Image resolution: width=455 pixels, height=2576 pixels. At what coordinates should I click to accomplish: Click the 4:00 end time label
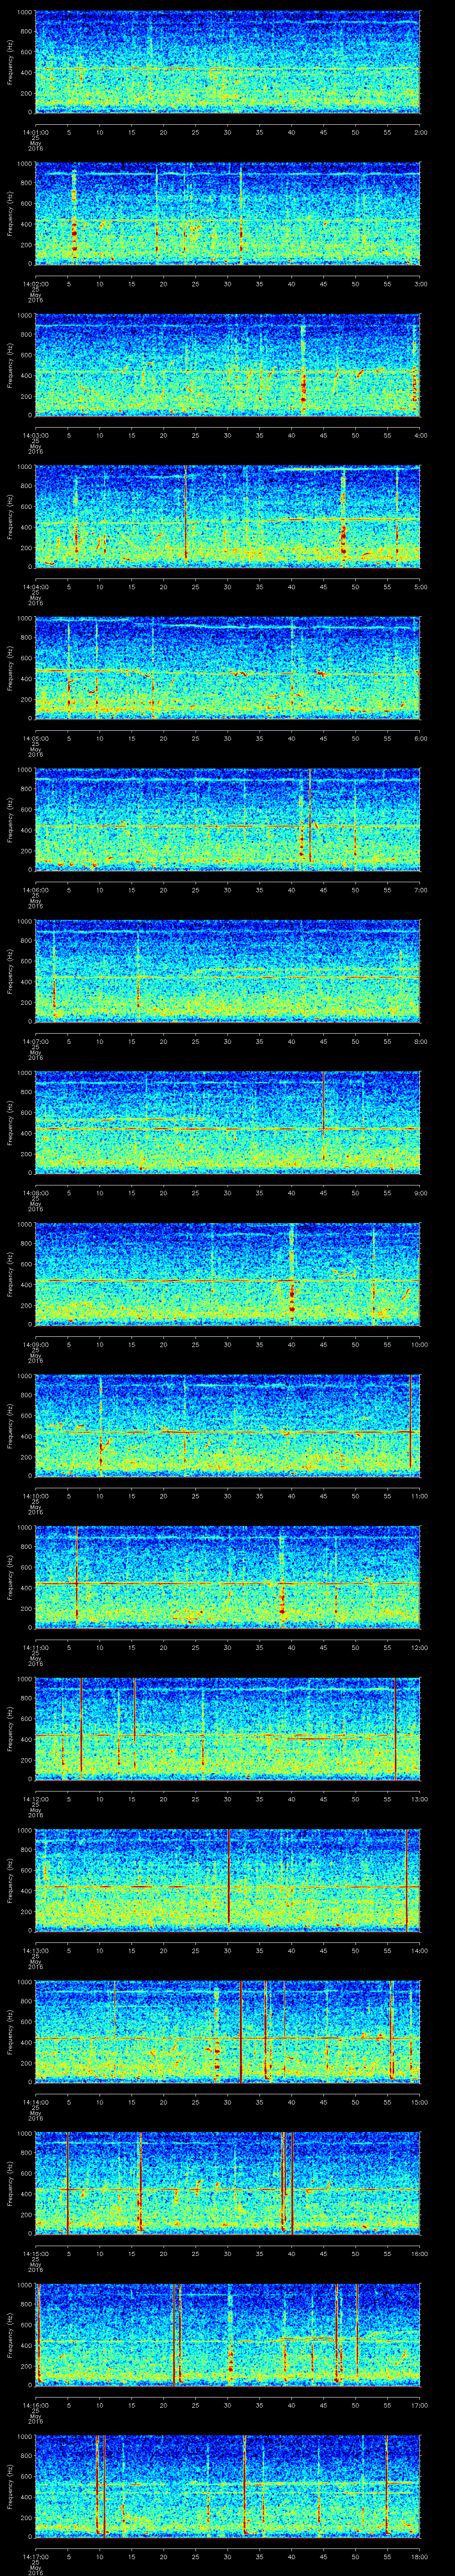pos(420,435)
